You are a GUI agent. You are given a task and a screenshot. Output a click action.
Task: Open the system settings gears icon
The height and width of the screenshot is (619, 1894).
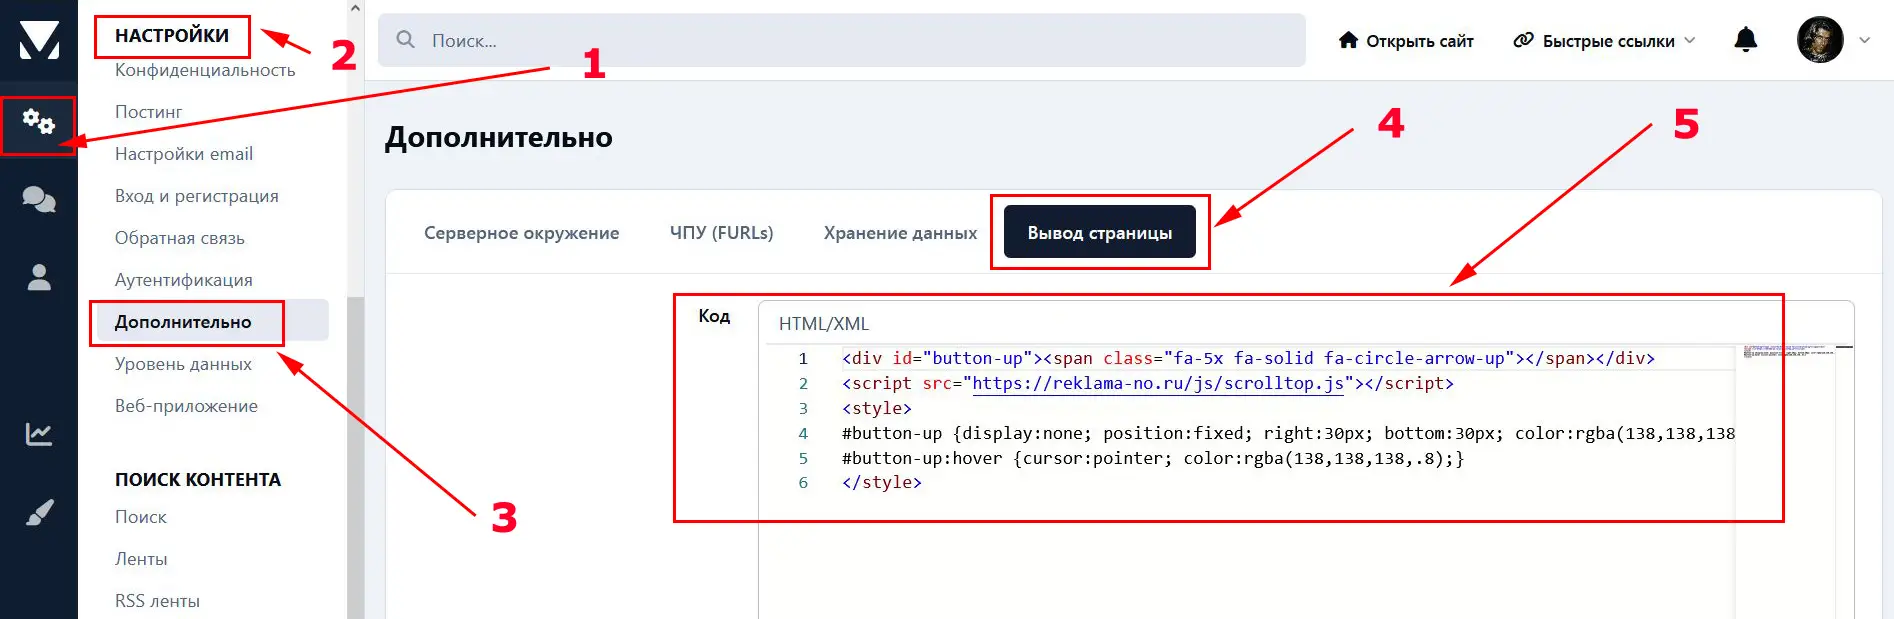[x=39, y=123]
